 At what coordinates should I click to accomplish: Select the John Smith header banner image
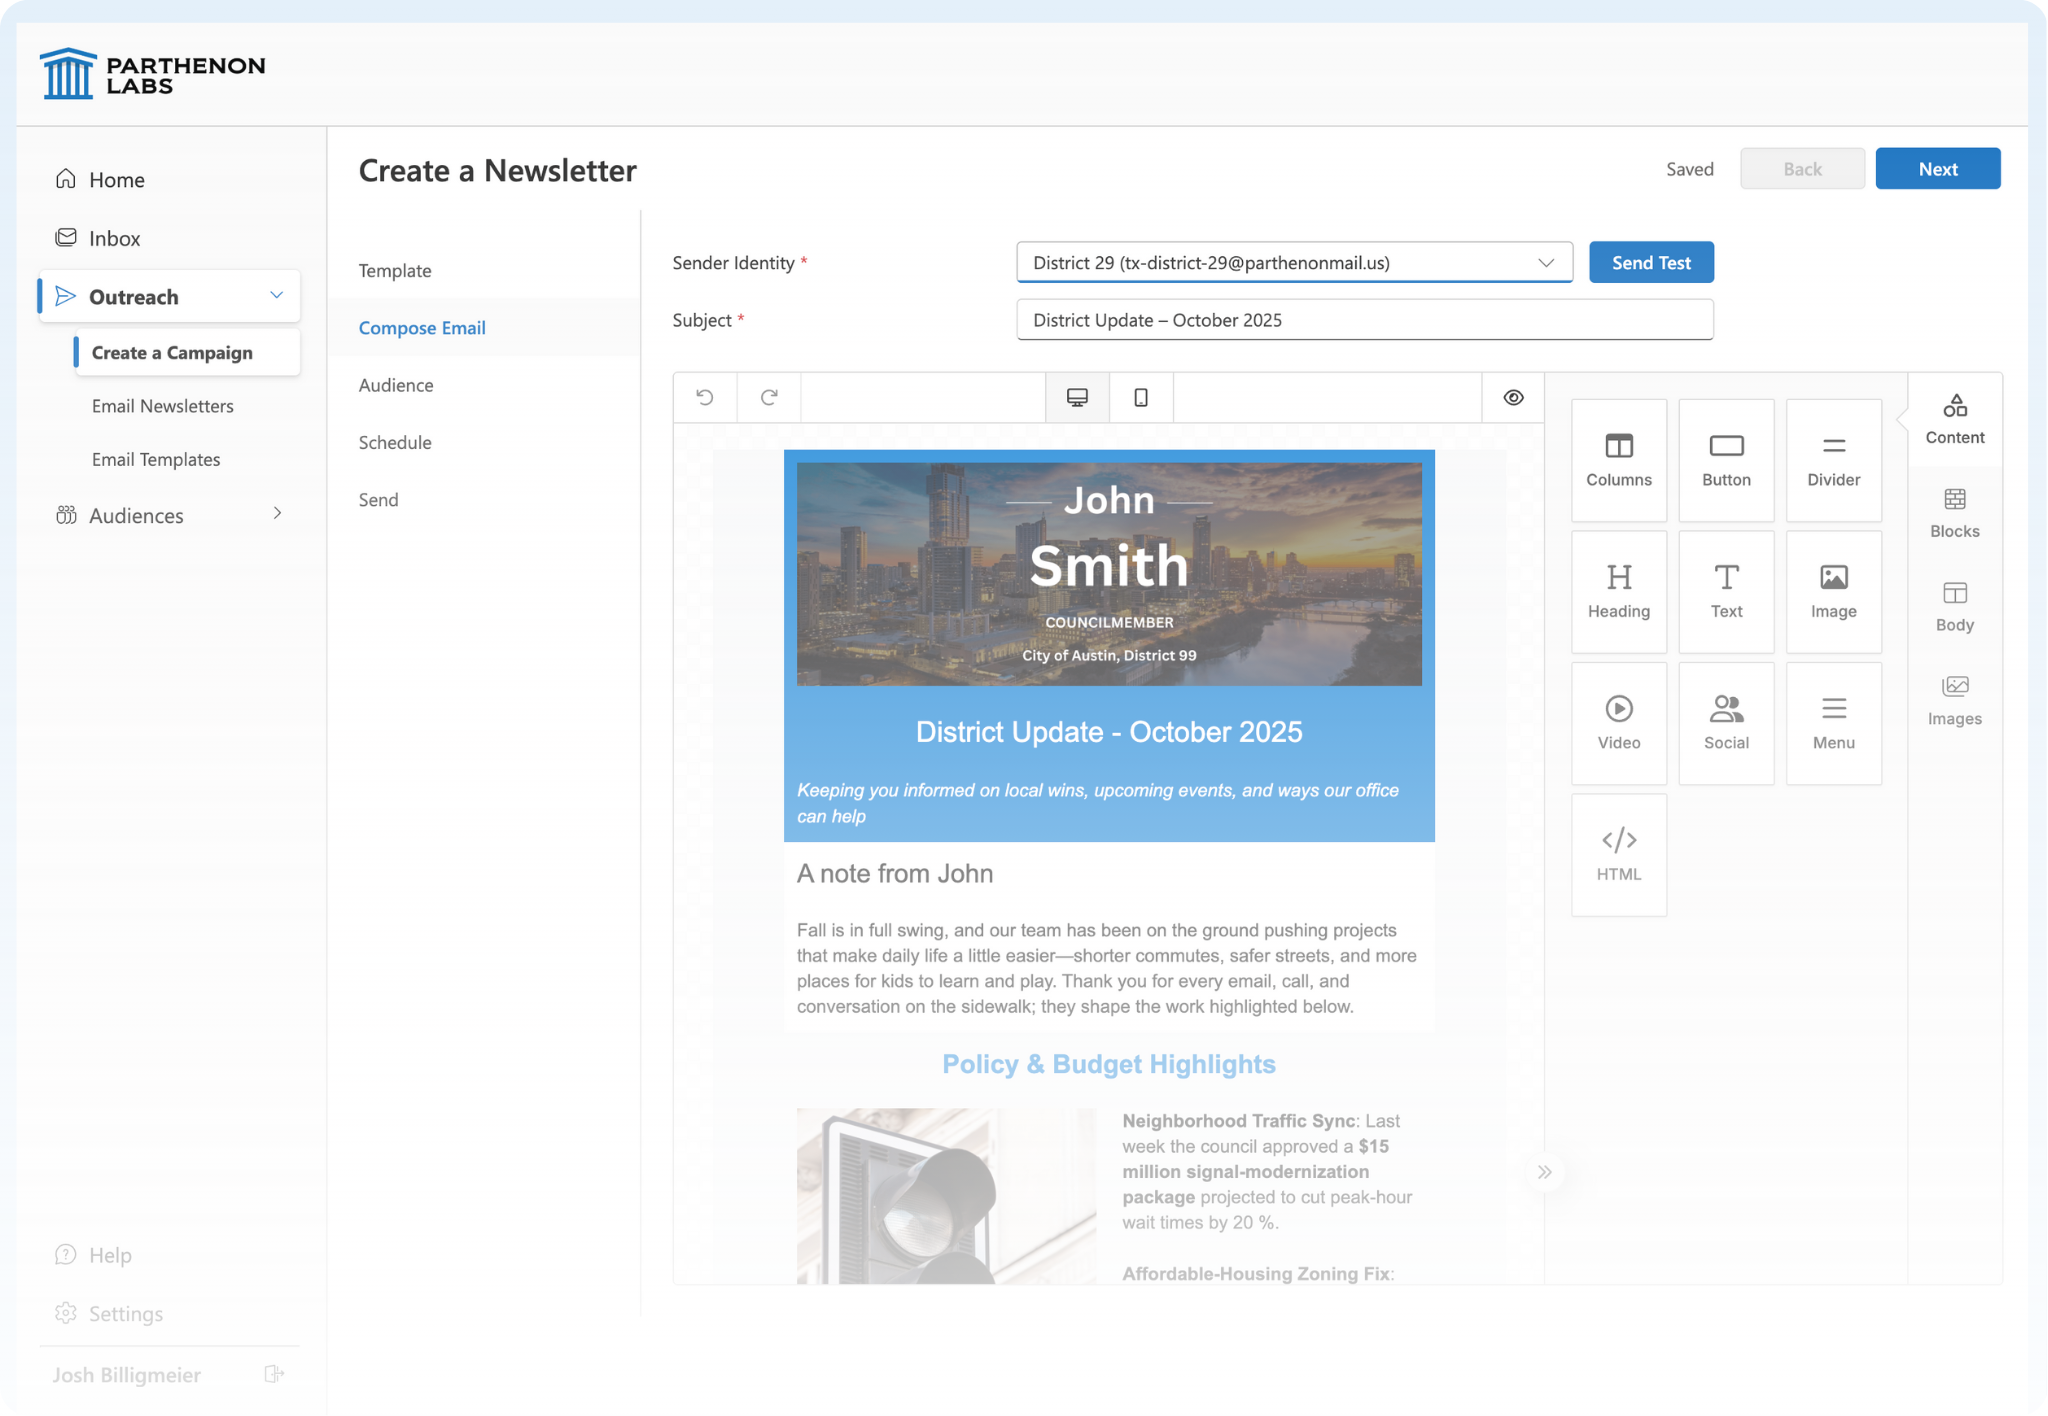point(1109,573)
